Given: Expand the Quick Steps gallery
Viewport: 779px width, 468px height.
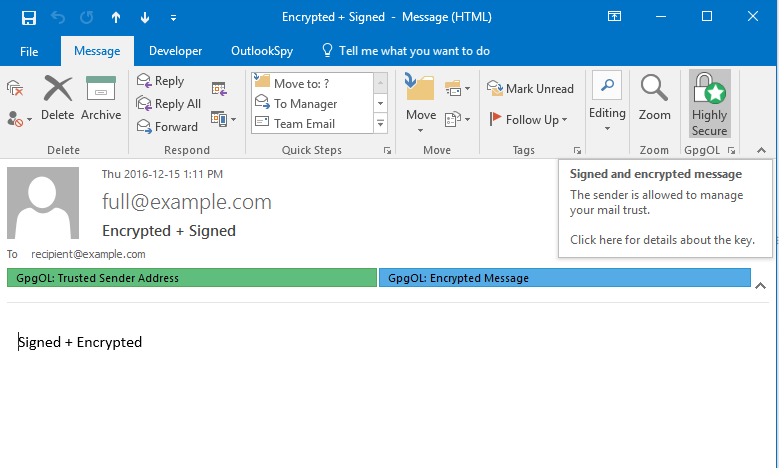Looking at the screenshot, I should (380, 123).
